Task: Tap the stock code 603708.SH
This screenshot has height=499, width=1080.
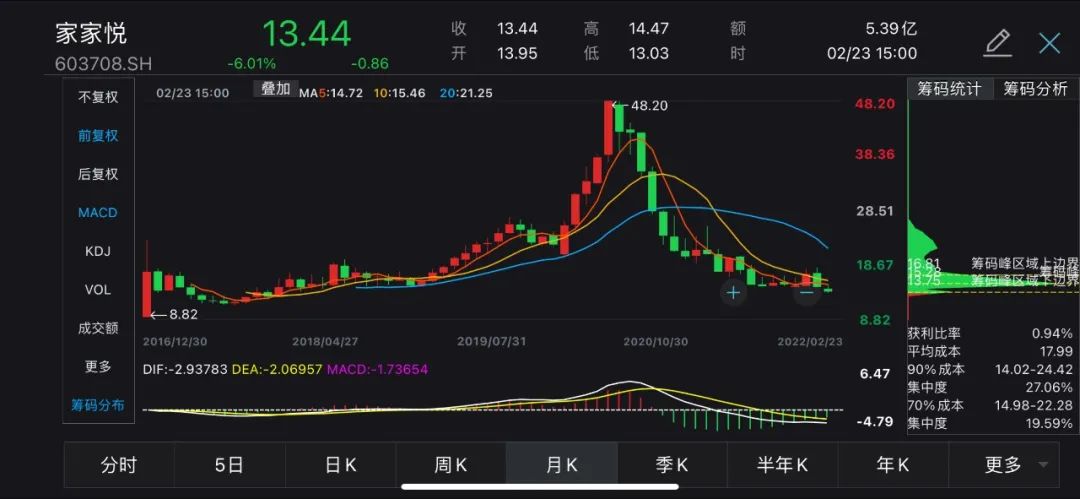Action: pos(103,64)
